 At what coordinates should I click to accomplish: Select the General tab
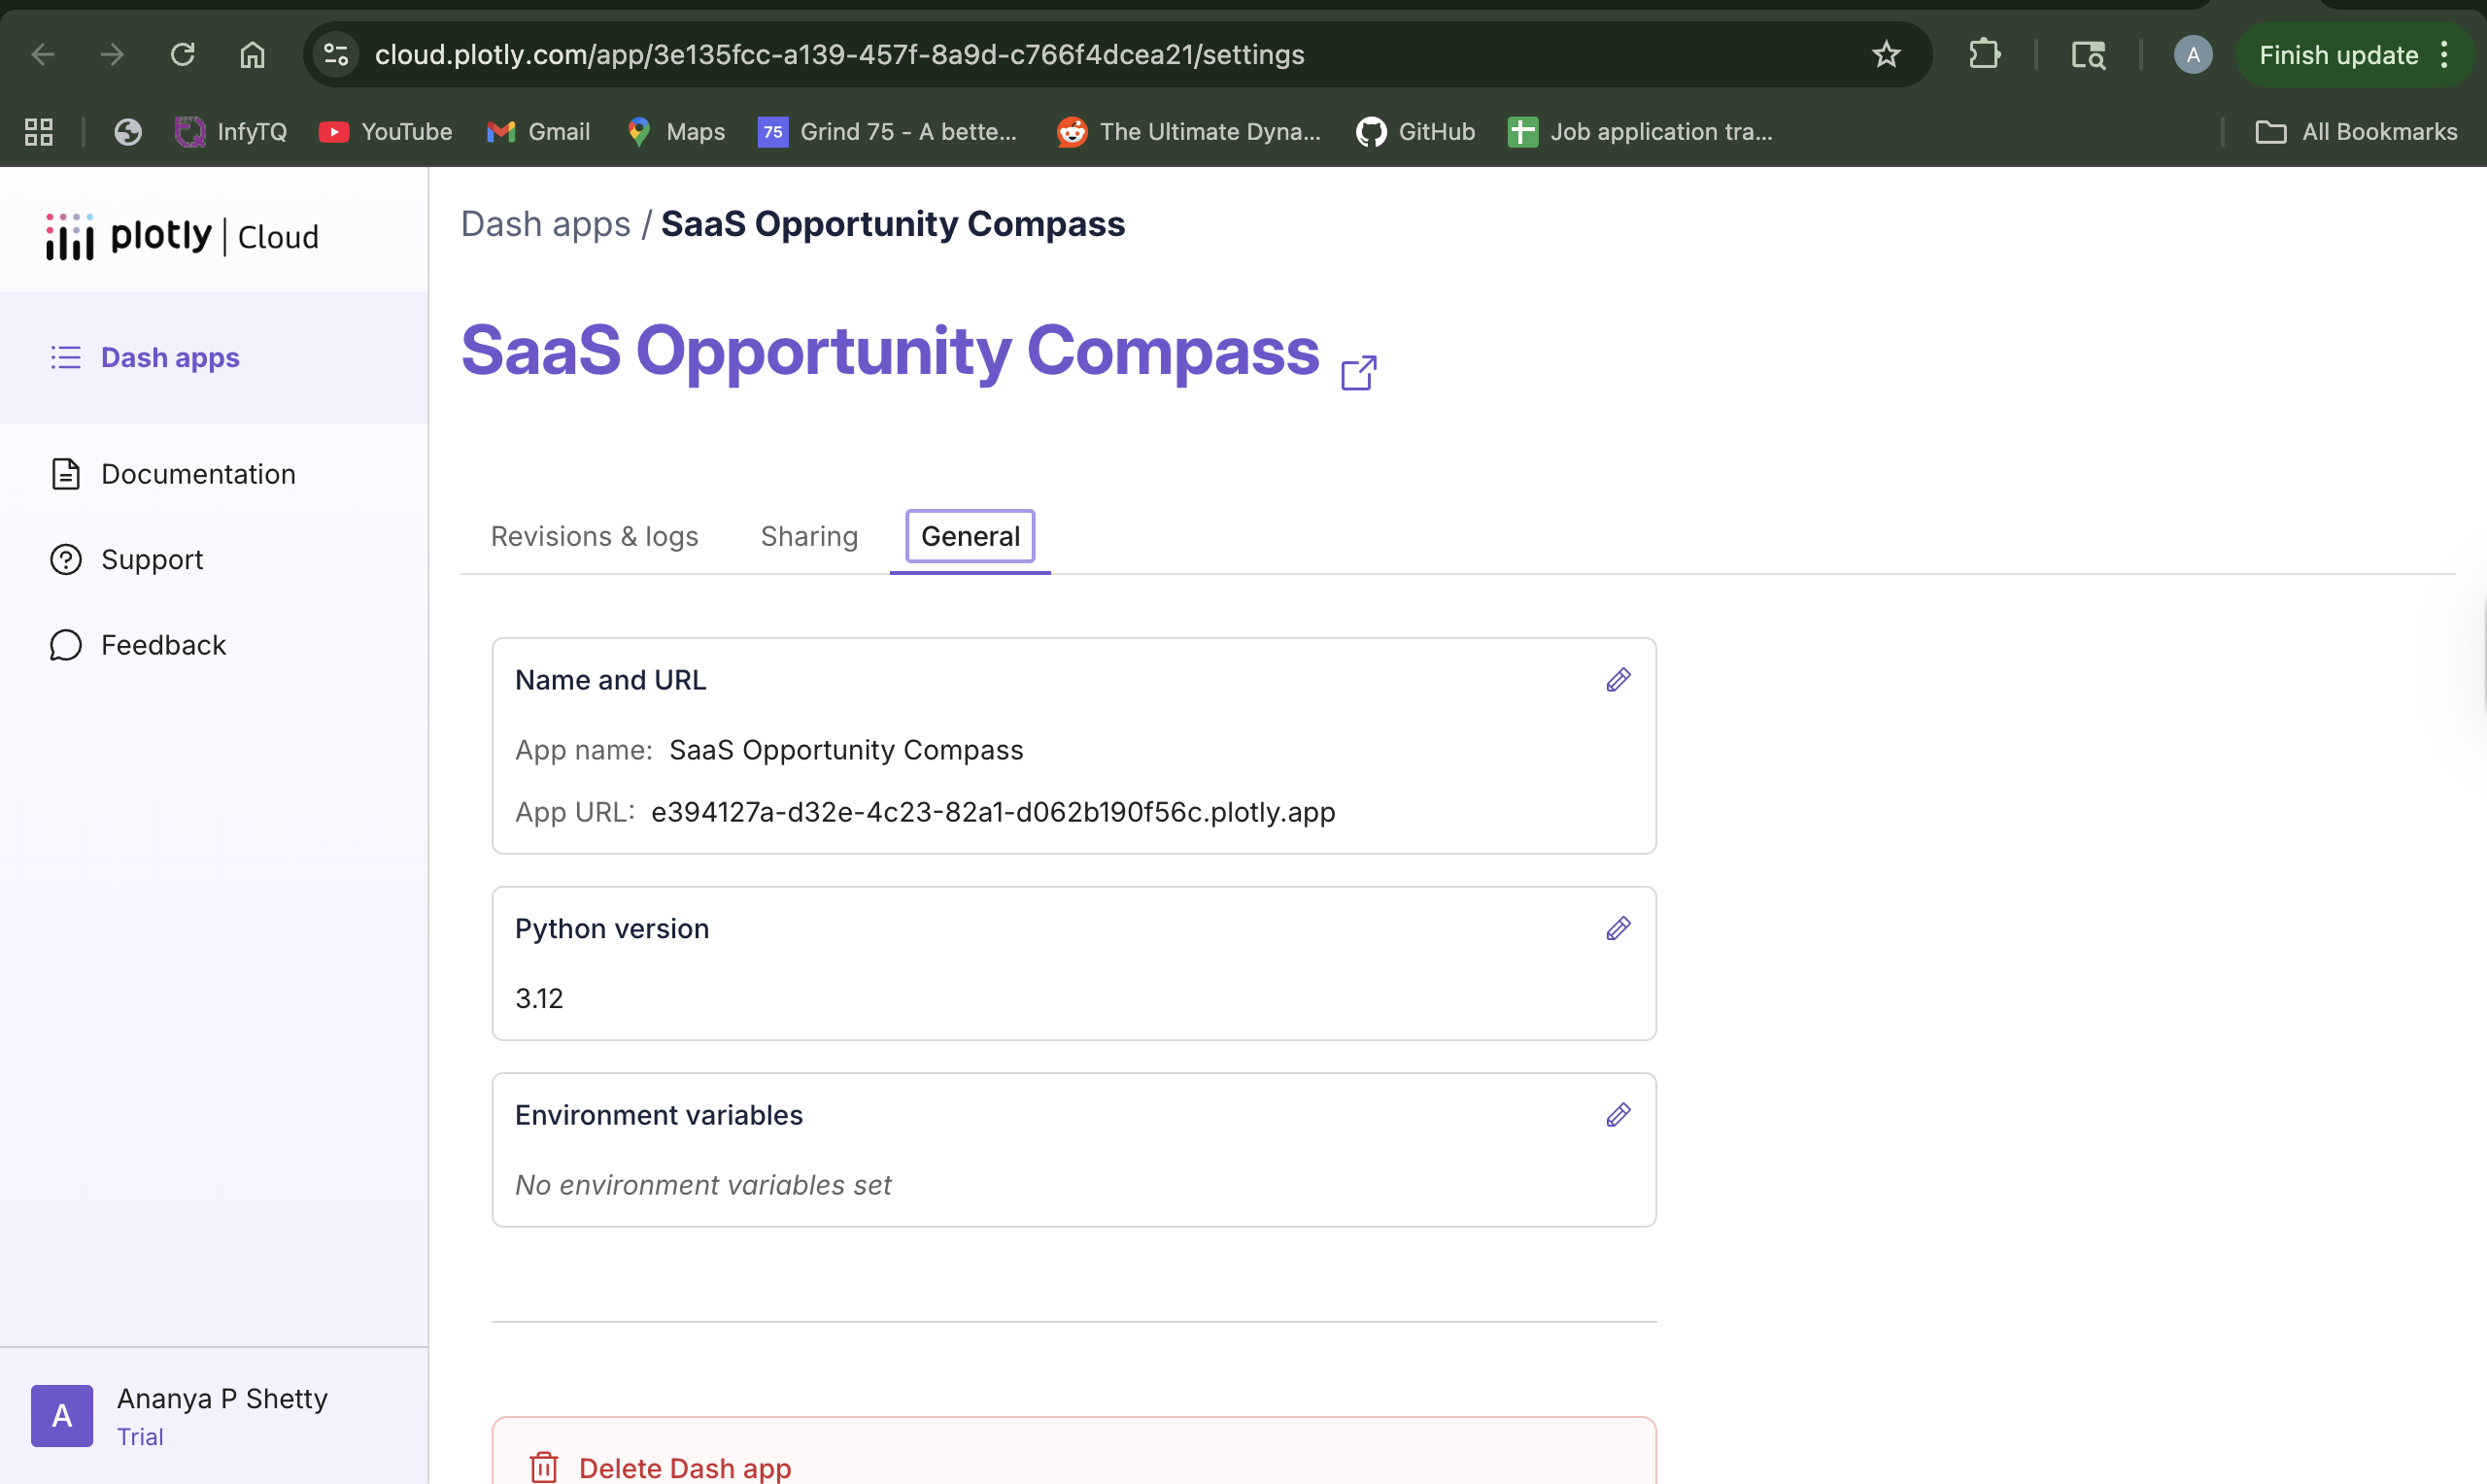[969, 536]
